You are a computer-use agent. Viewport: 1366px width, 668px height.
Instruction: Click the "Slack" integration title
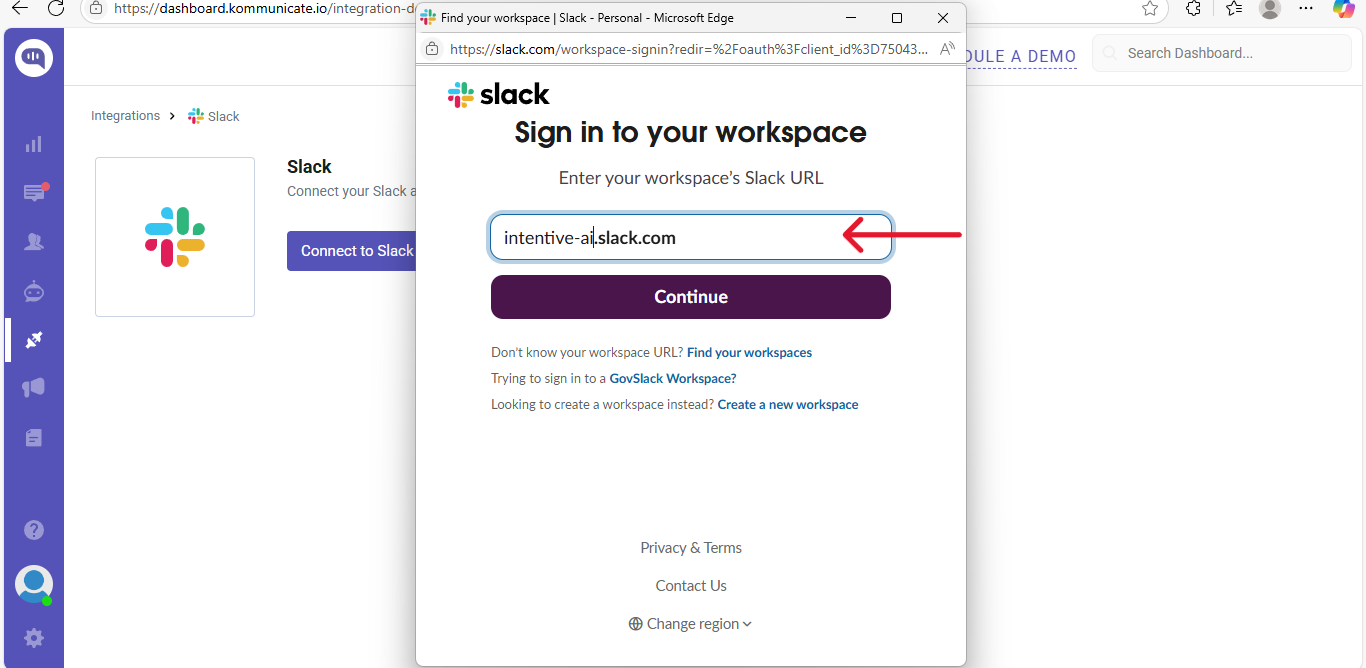pyautogui.click(x=309, y=167)
